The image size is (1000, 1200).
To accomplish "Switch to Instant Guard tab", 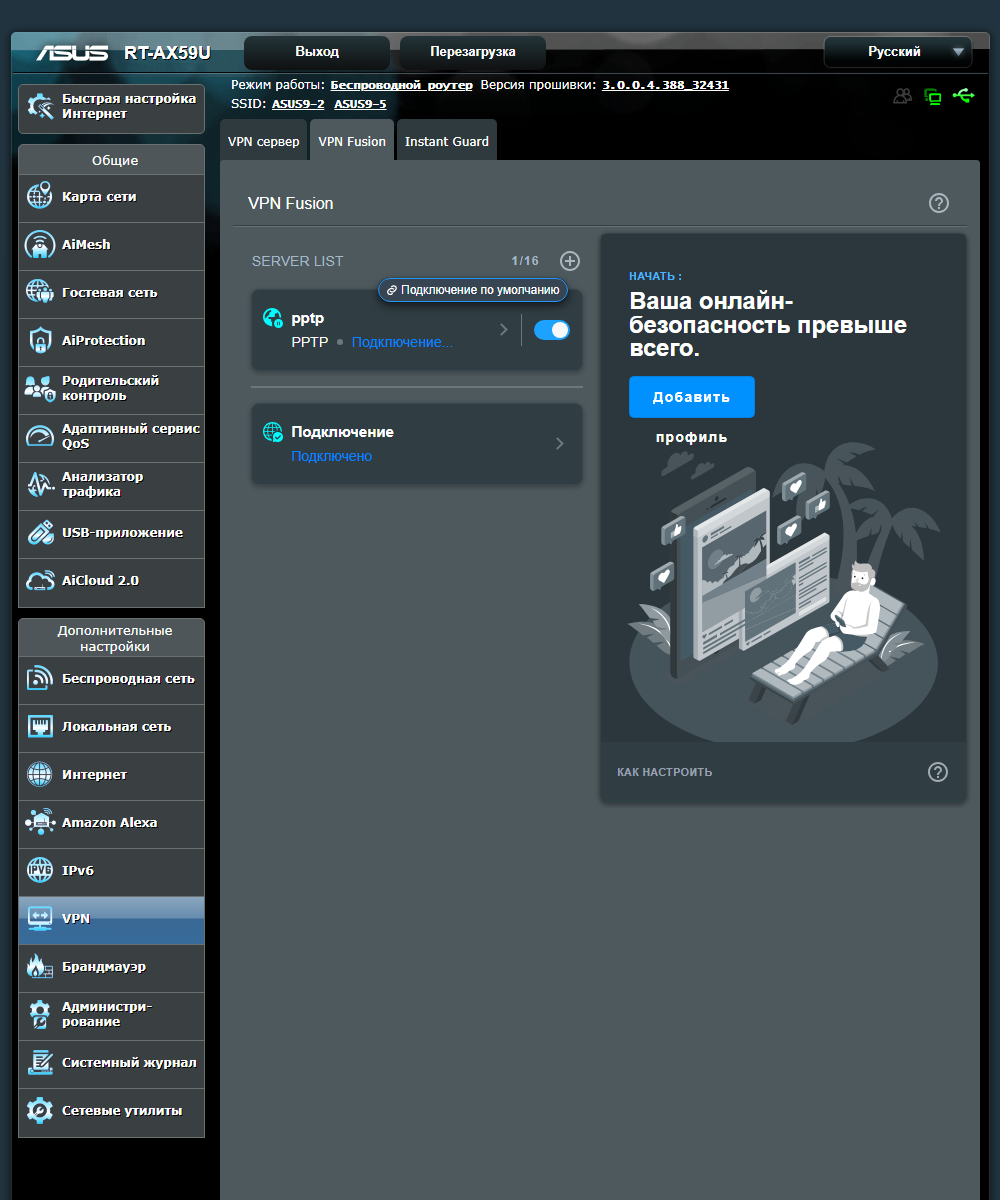I will (x=447, y=141).
